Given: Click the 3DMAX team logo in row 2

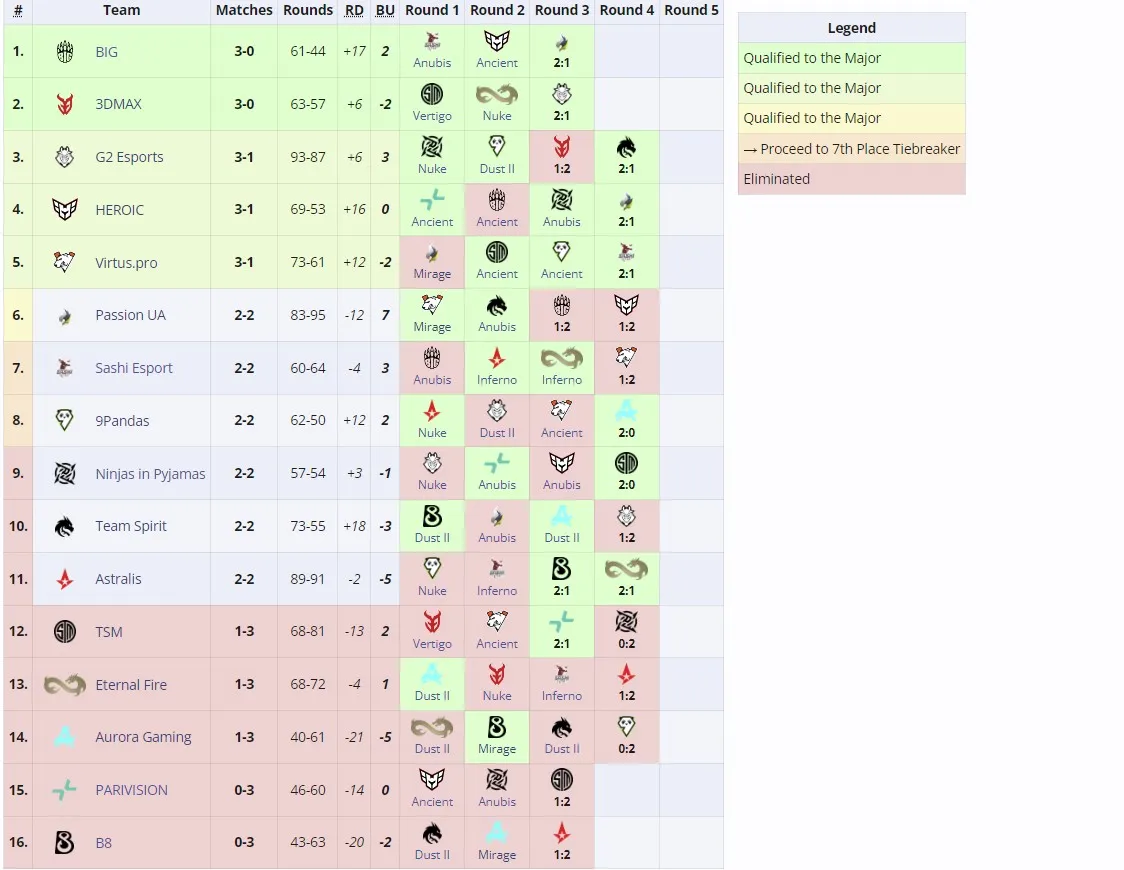Looking at the screenshot, I should point(65,104).
